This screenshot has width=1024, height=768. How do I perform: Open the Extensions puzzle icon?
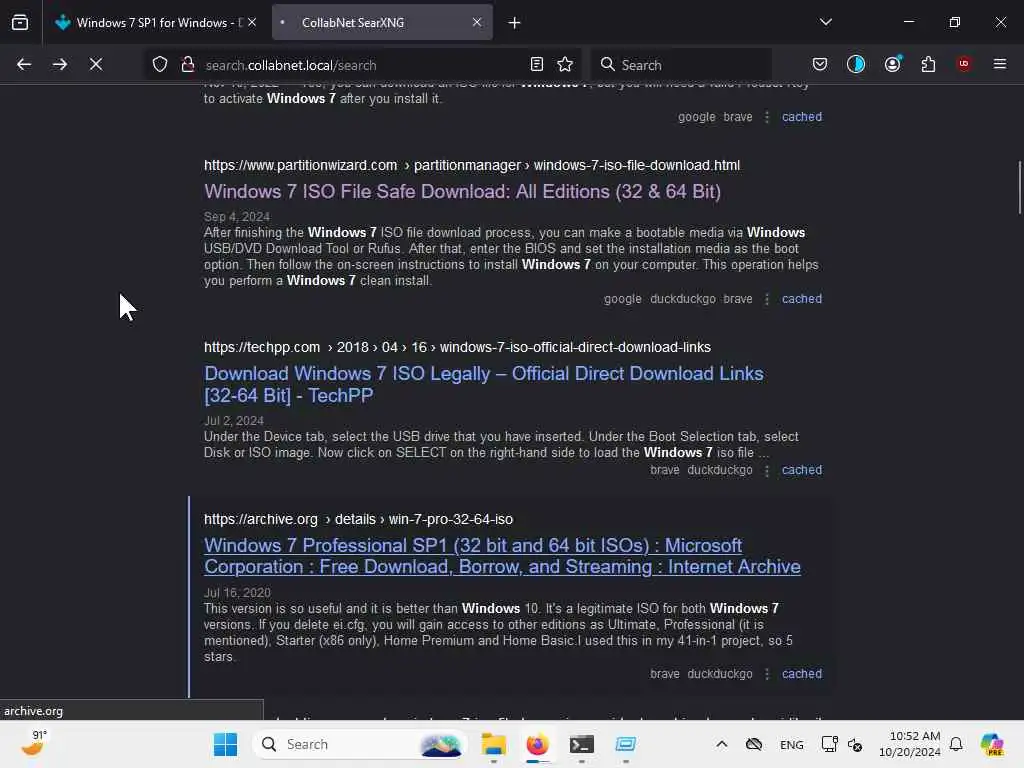(928, 64)
